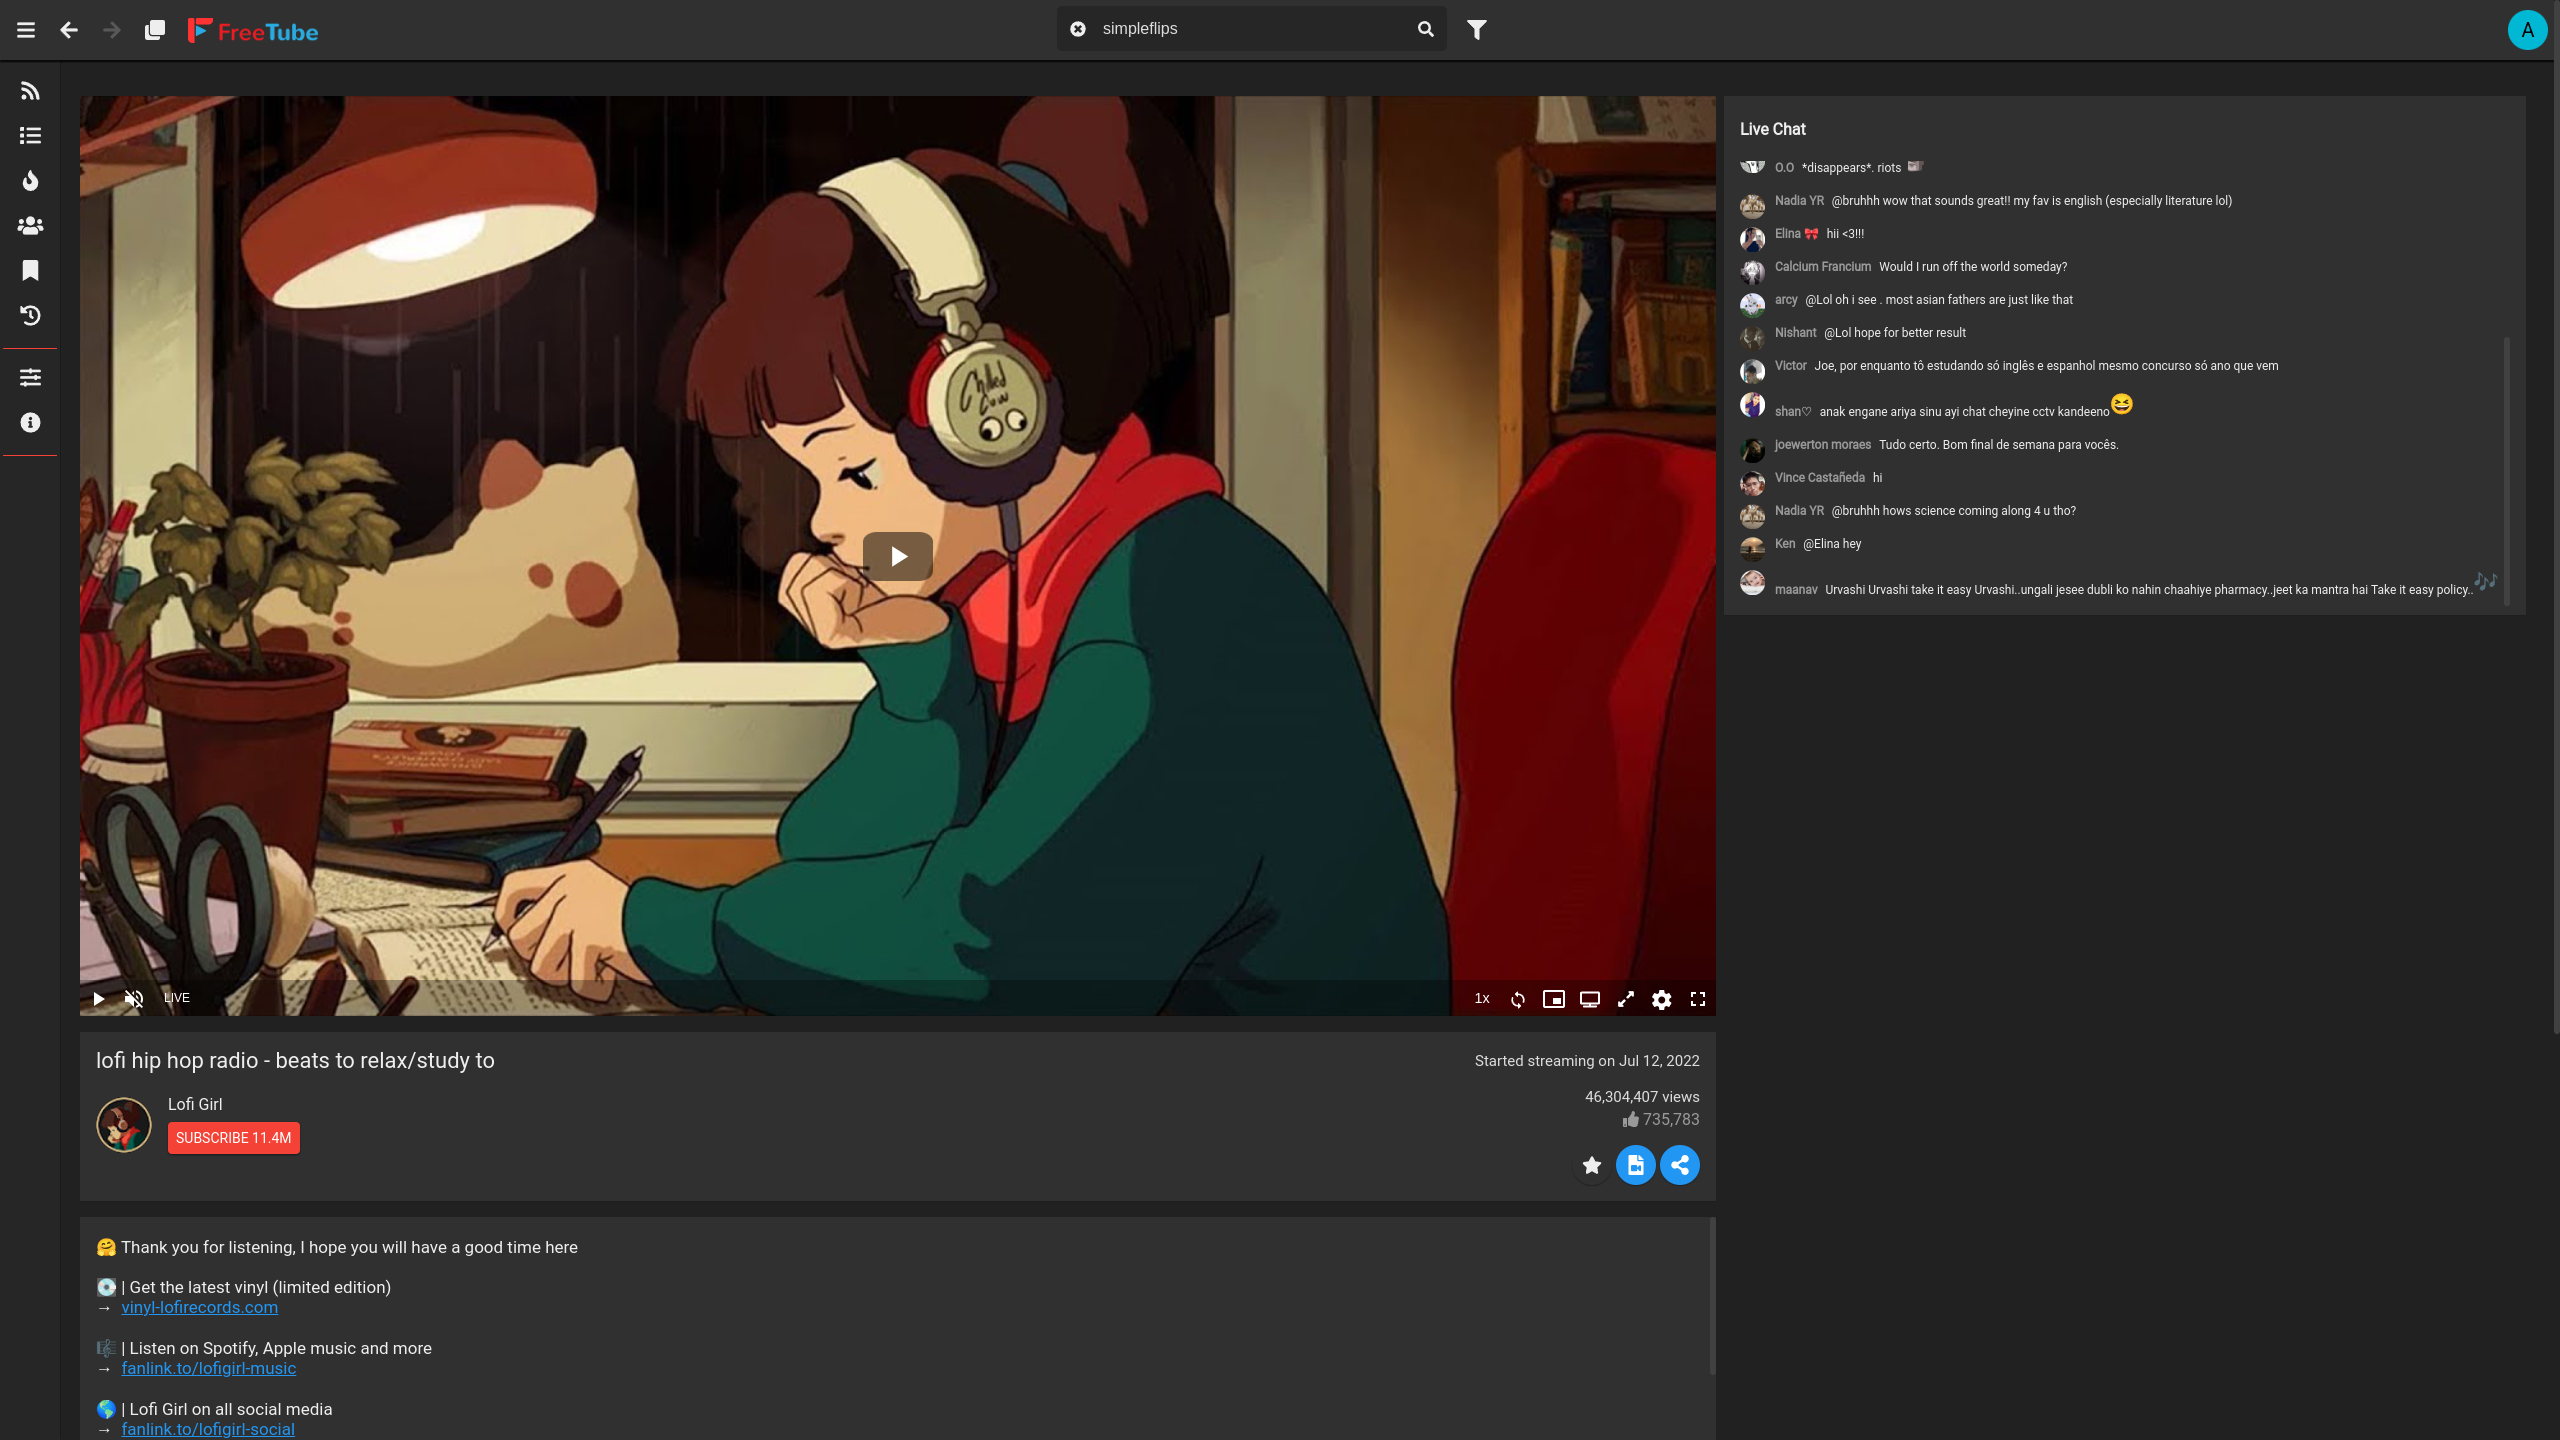Subscribe to Lofi Girl channel
This screenshot has height=1440, width=2560.
point(234,1138)
